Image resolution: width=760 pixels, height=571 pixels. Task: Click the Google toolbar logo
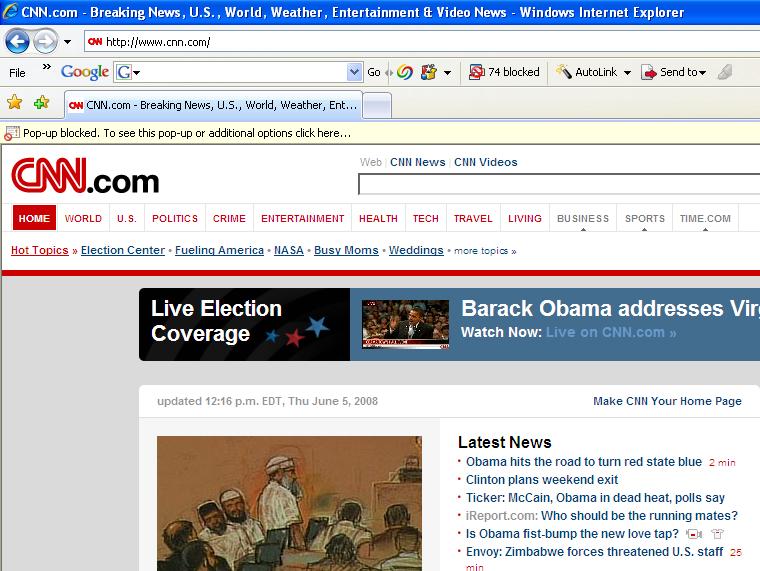coord(84,72)
